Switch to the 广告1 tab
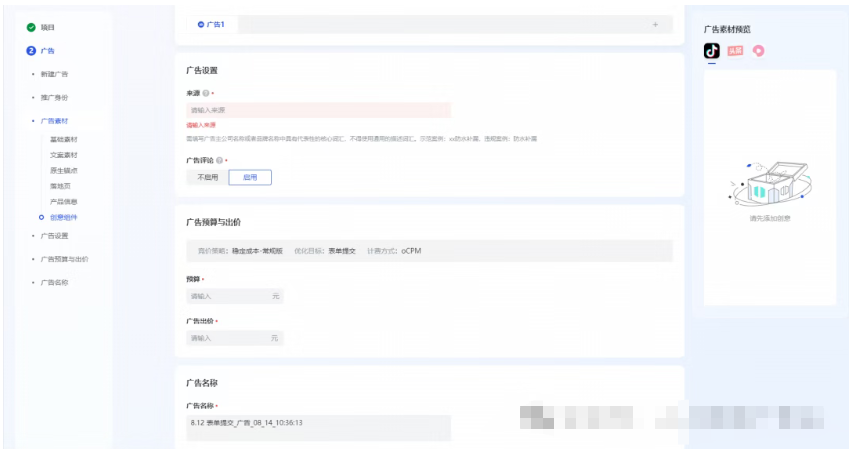 pos(211,24)
